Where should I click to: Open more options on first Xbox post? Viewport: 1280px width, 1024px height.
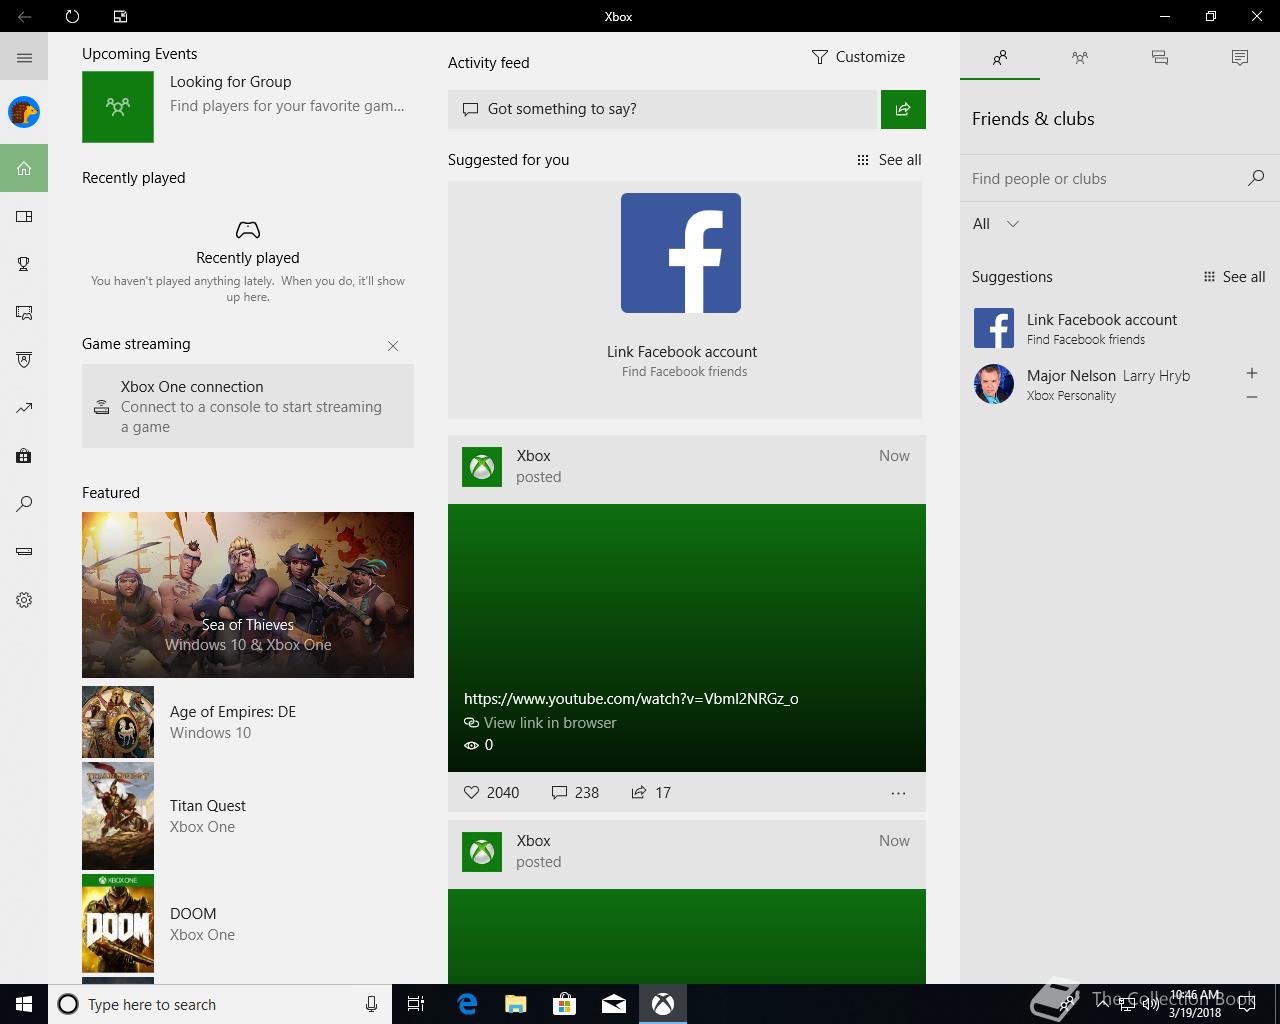pos(898,793)
